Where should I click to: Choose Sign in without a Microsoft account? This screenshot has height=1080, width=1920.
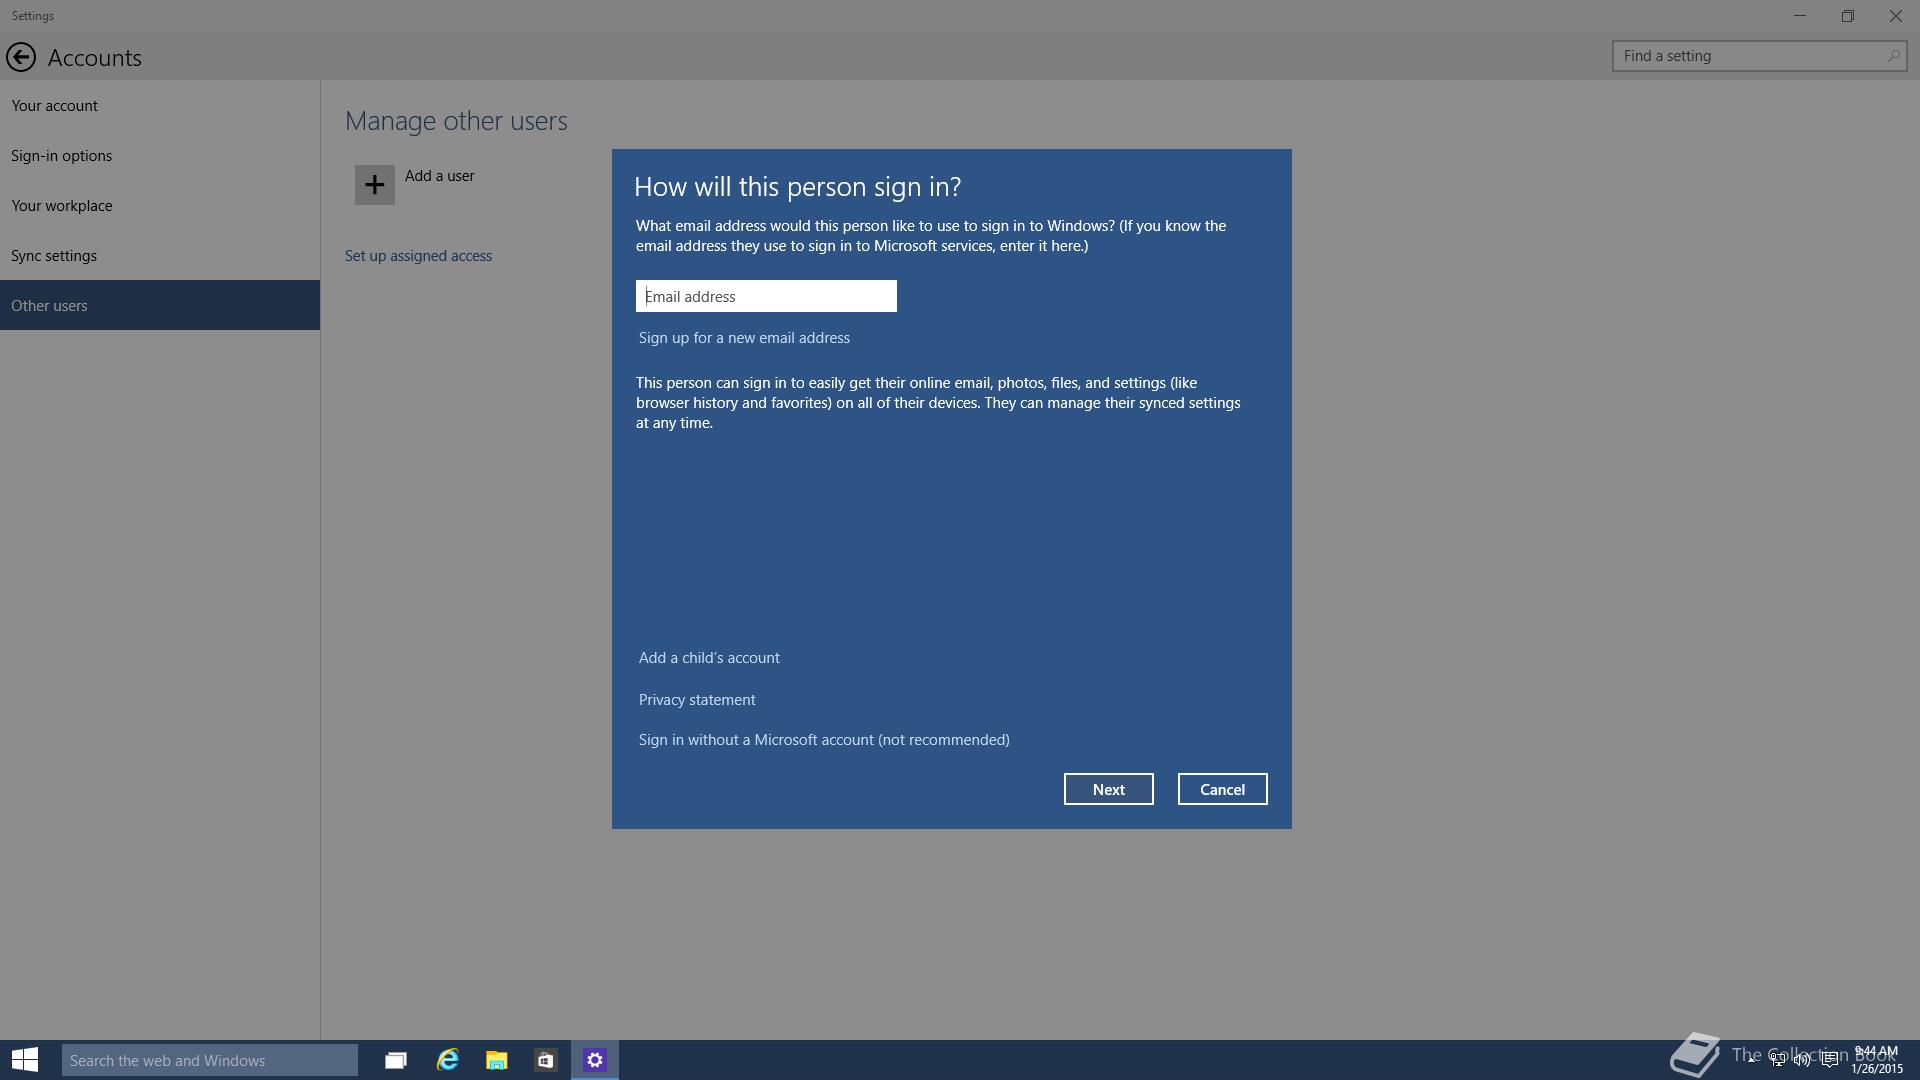point(824,740)
